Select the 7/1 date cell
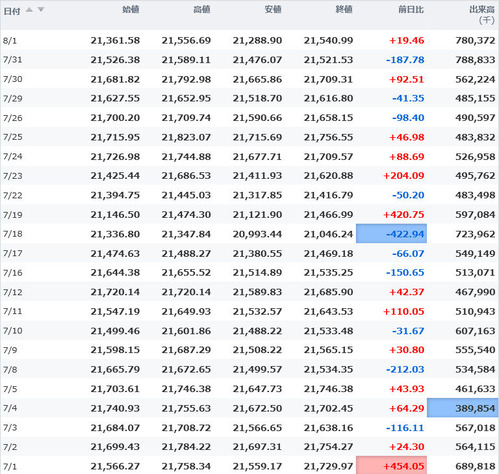This screenshot has height=474, width=499. tap(10, 466)
